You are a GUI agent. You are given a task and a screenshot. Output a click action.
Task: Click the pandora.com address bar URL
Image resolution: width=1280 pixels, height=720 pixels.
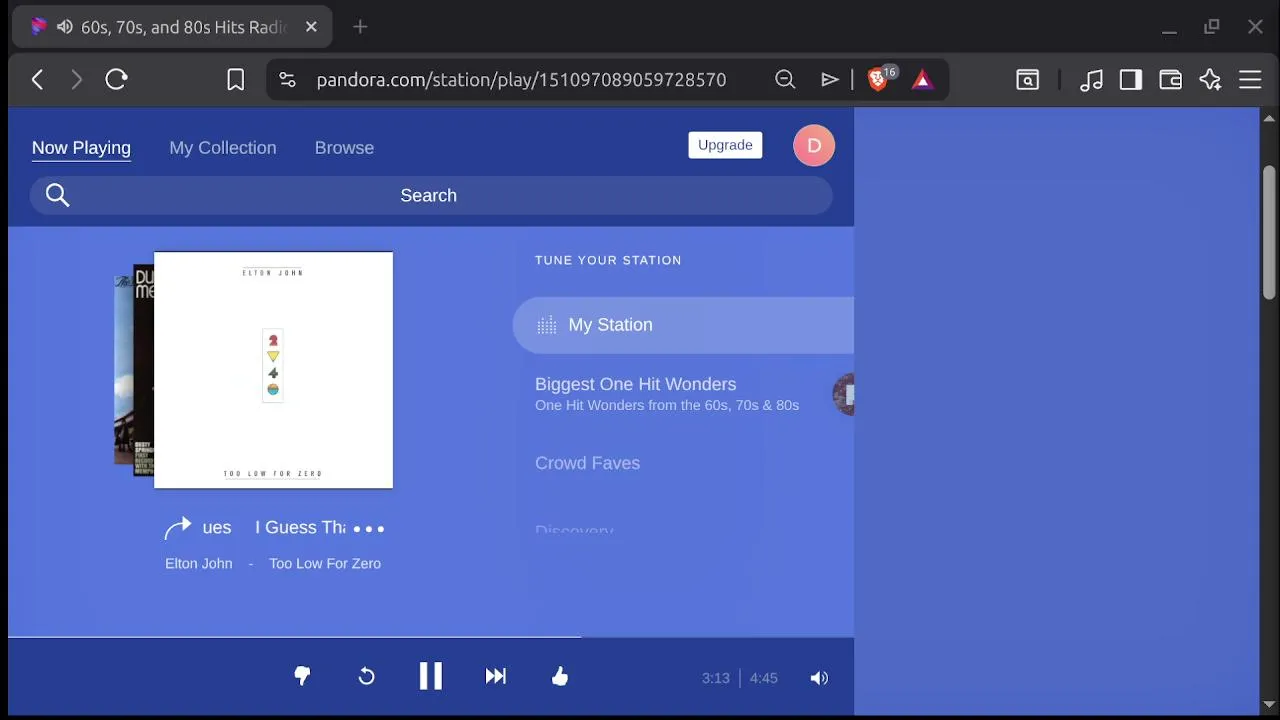pyautogui.click(x=521, y=80)
